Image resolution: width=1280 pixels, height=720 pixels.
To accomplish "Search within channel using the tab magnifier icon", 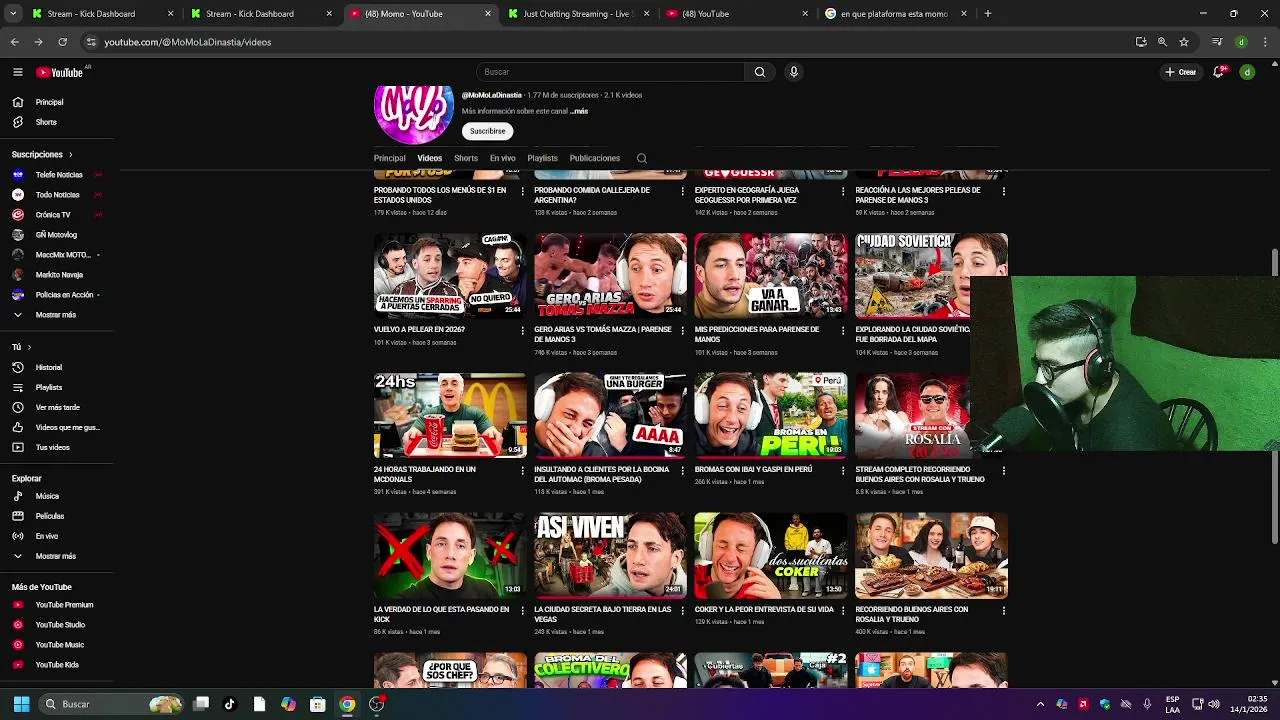I will point(642,158).
